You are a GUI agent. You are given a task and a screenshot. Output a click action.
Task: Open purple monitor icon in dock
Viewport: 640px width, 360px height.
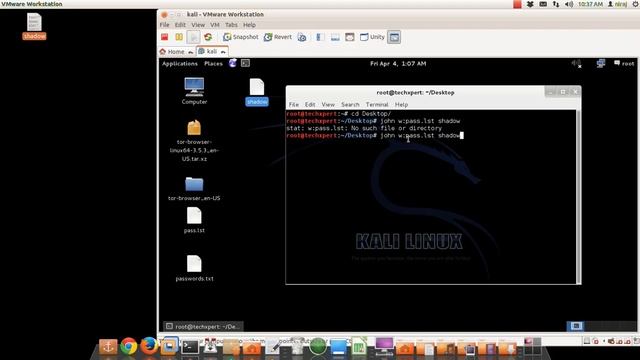384,345
